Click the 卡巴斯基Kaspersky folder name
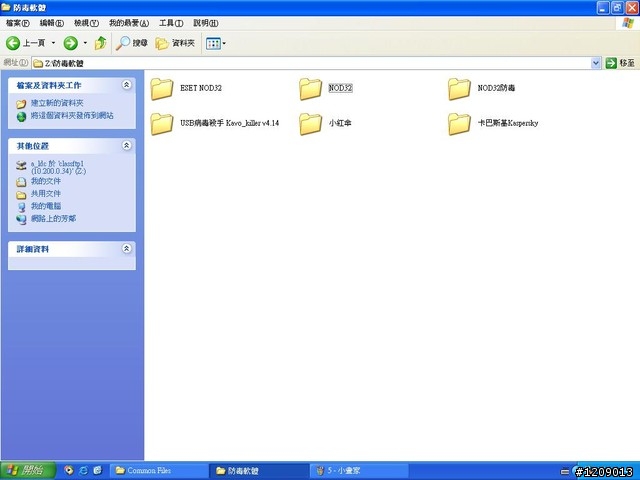This screenshot has height=480, width=640. [x=508, y=123]
